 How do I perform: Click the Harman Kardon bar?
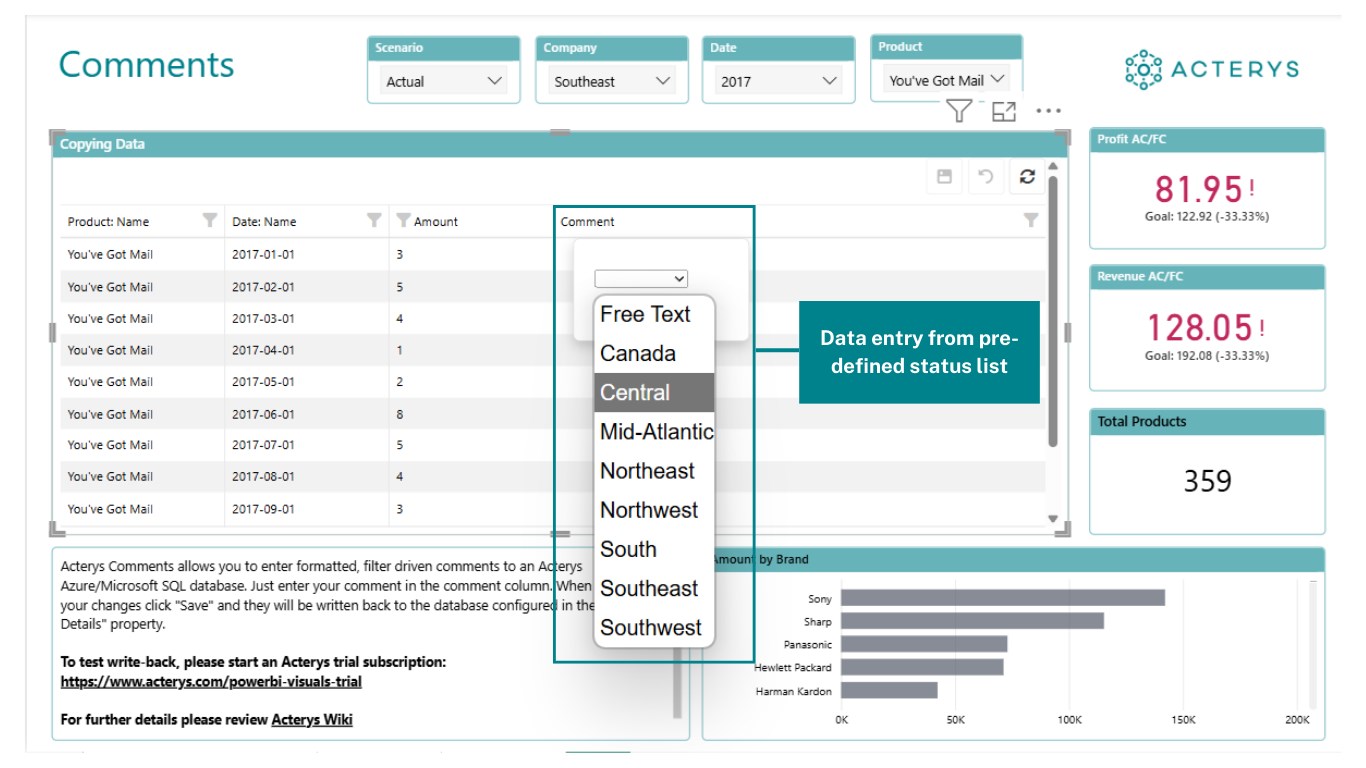(x=889, y=690)
